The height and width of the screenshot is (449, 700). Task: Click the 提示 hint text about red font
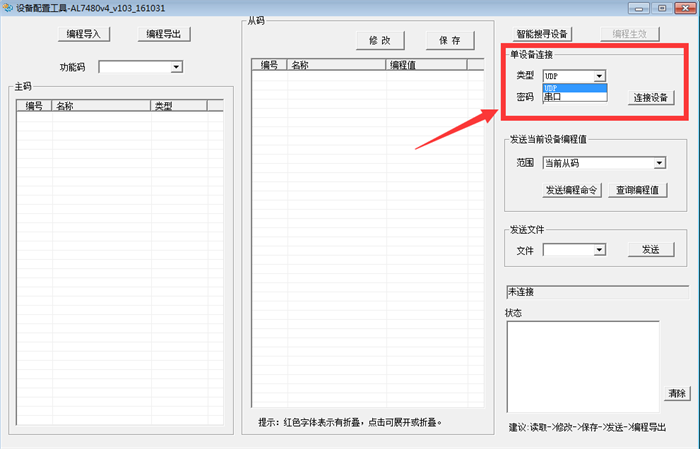350,422
